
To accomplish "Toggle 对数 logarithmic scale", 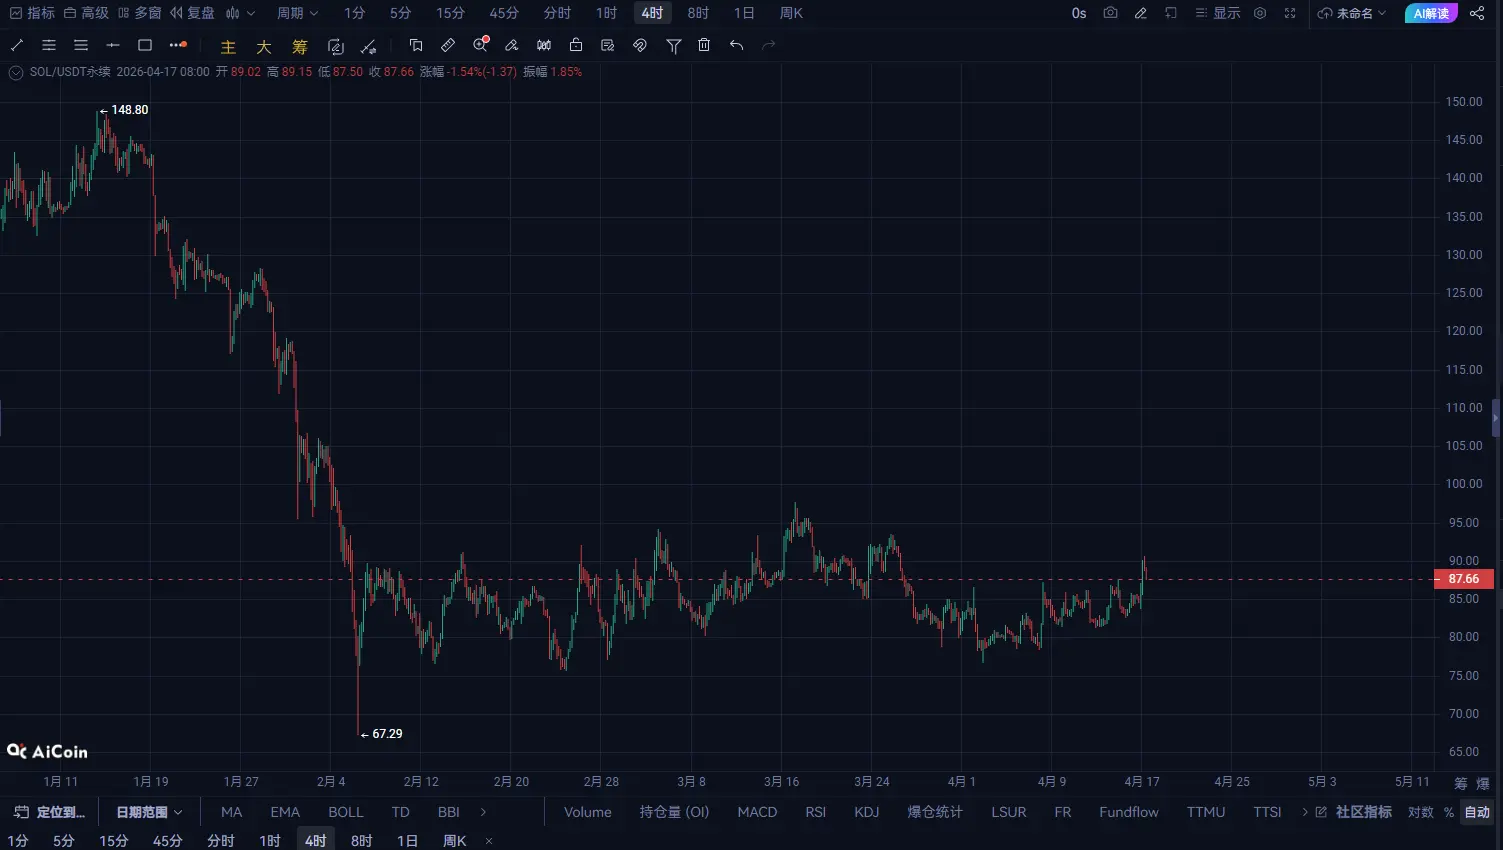I will 1421,812.
